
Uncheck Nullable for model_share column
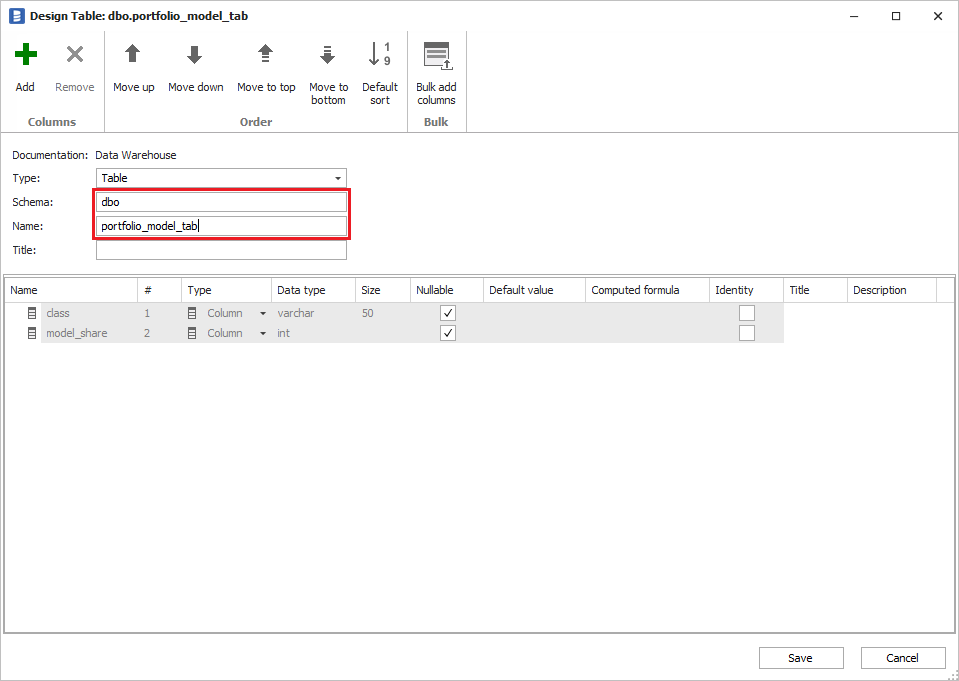tap(448, 333)
